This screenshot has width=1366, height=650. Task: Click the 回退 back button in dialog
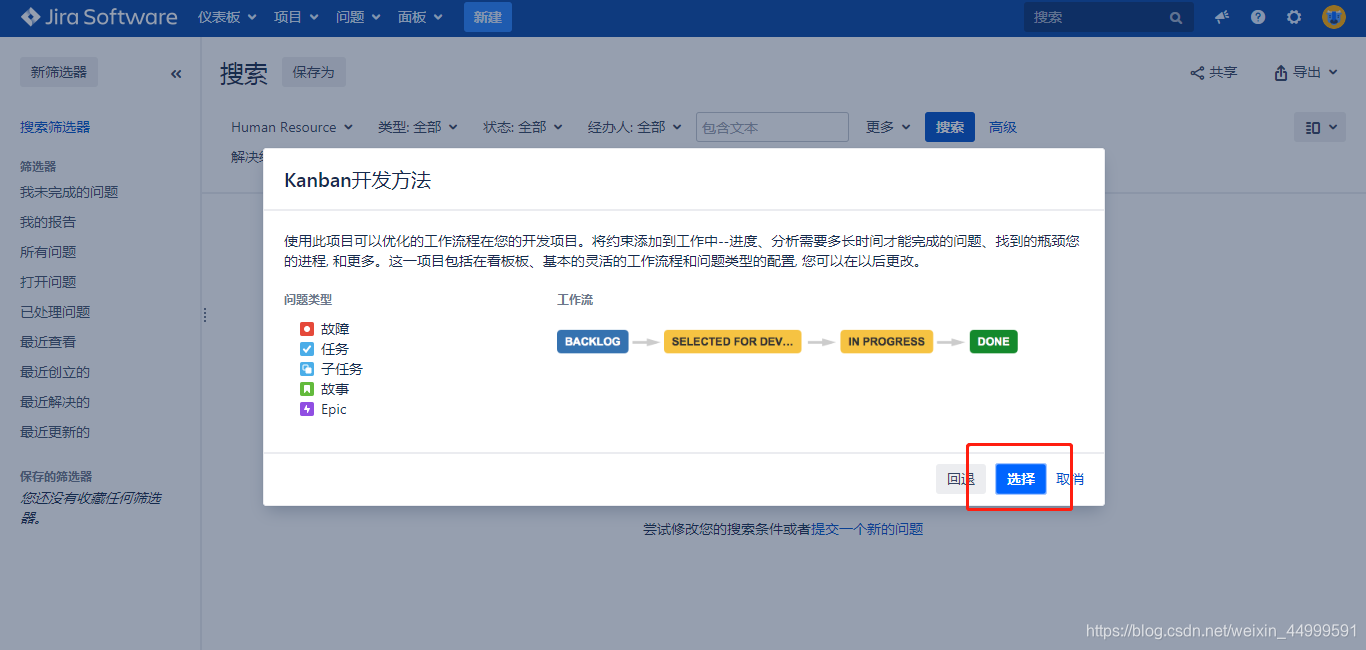(x=961, y=479)
